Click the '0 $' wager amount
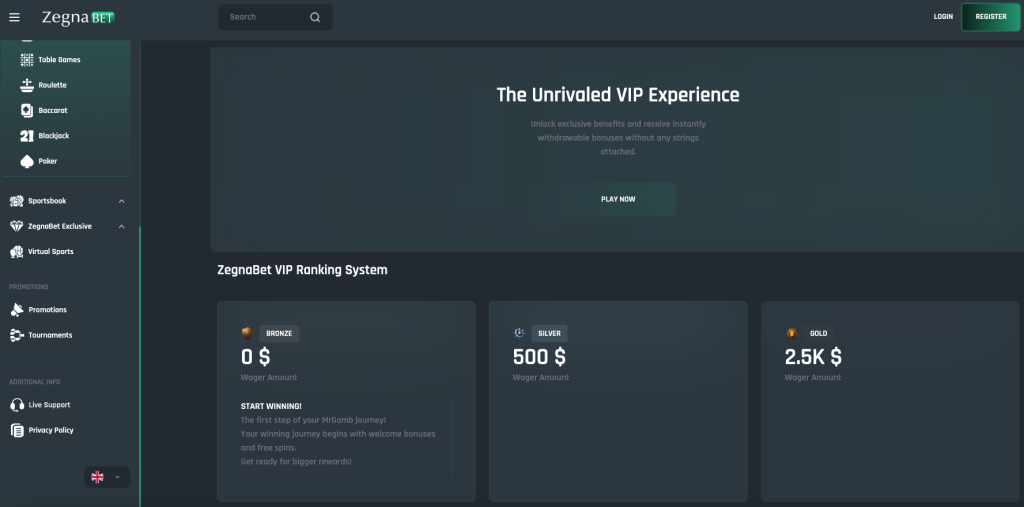The image size is (1024, 507). [x=255, y=357]
